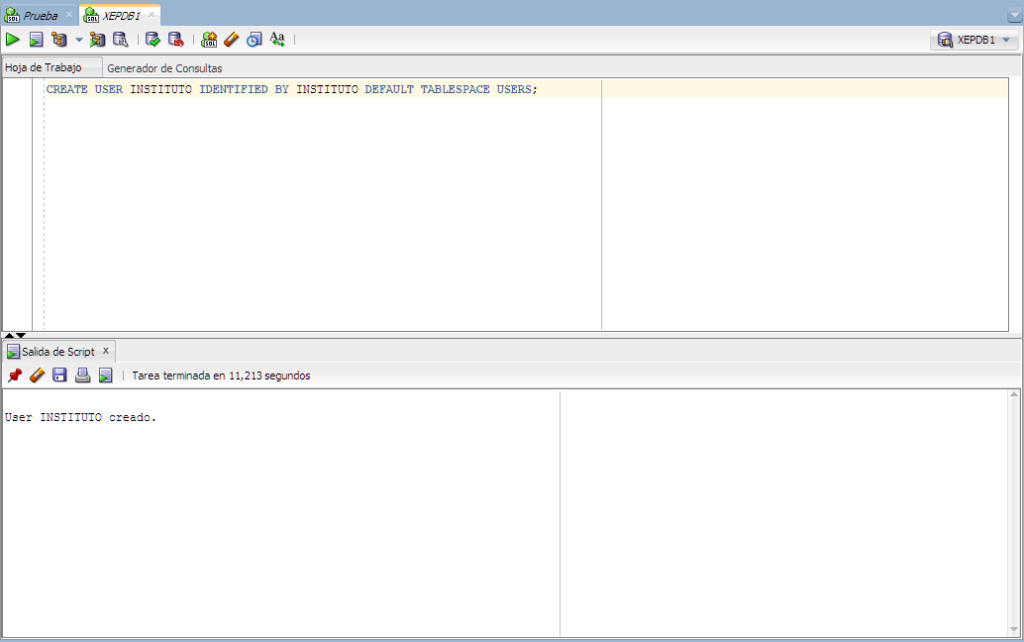The image size is (1024, 642).
Task: Save the script output with floppy disk icon
Action: coord(60,376)
